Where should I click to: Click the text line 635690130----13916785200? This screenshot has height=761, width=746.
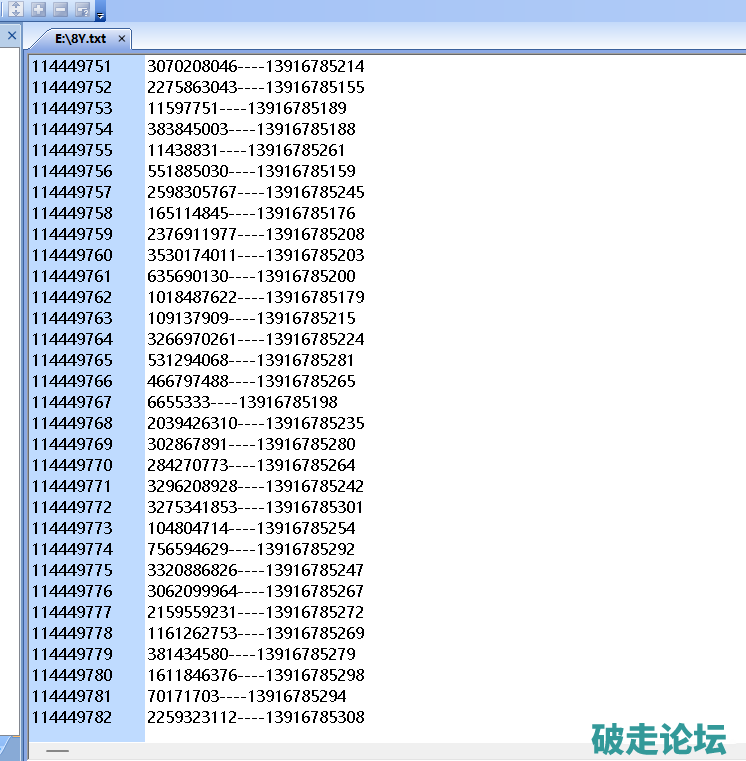[x=251, y=276]
